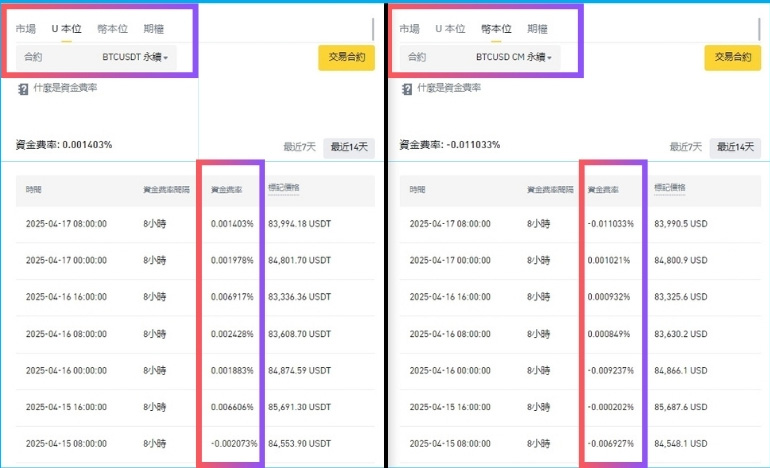Switch to 市場 tab in the left panel
The image size is (770, 468).
click(x=27, y=29)
